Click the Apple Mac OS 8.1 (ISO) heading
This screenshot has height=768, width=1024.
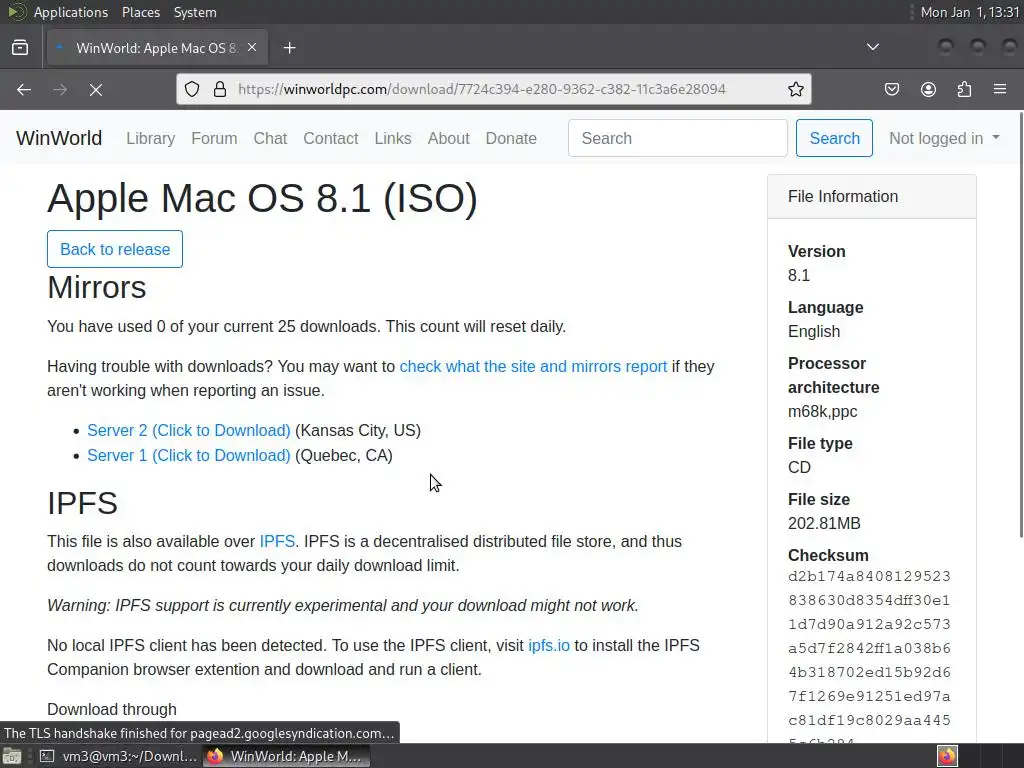(263, 198)
